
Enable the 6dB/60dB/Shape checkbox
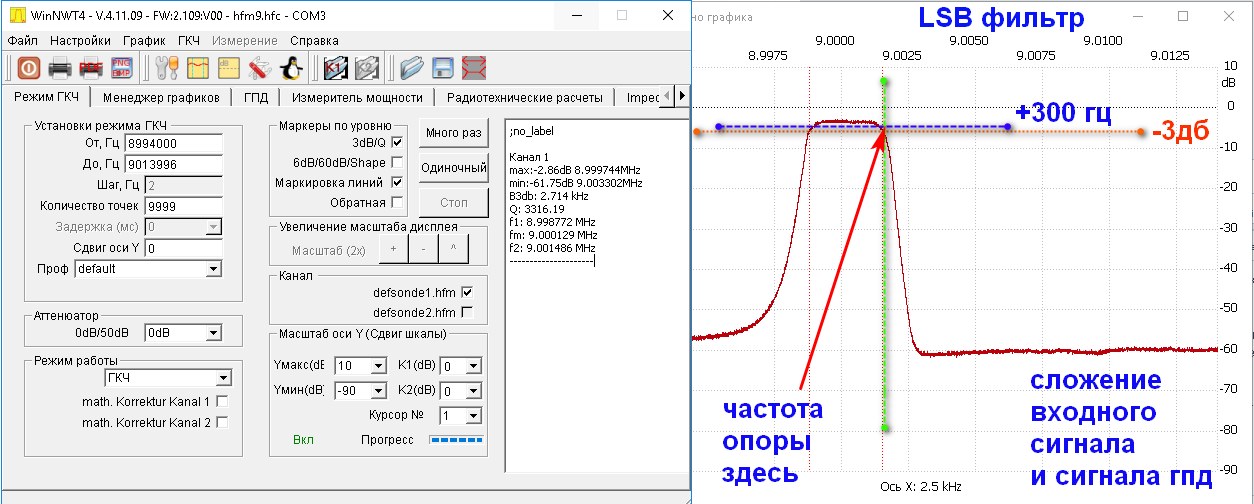(397, 163)
